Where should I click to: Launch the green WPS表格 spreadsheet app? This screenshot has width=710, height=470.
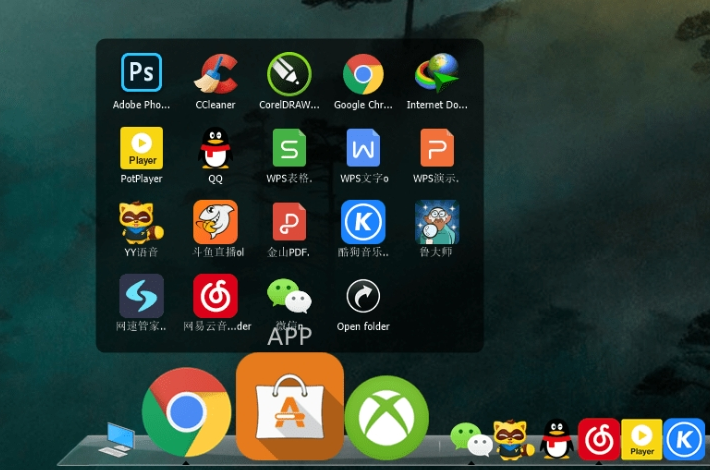[289, 148]
